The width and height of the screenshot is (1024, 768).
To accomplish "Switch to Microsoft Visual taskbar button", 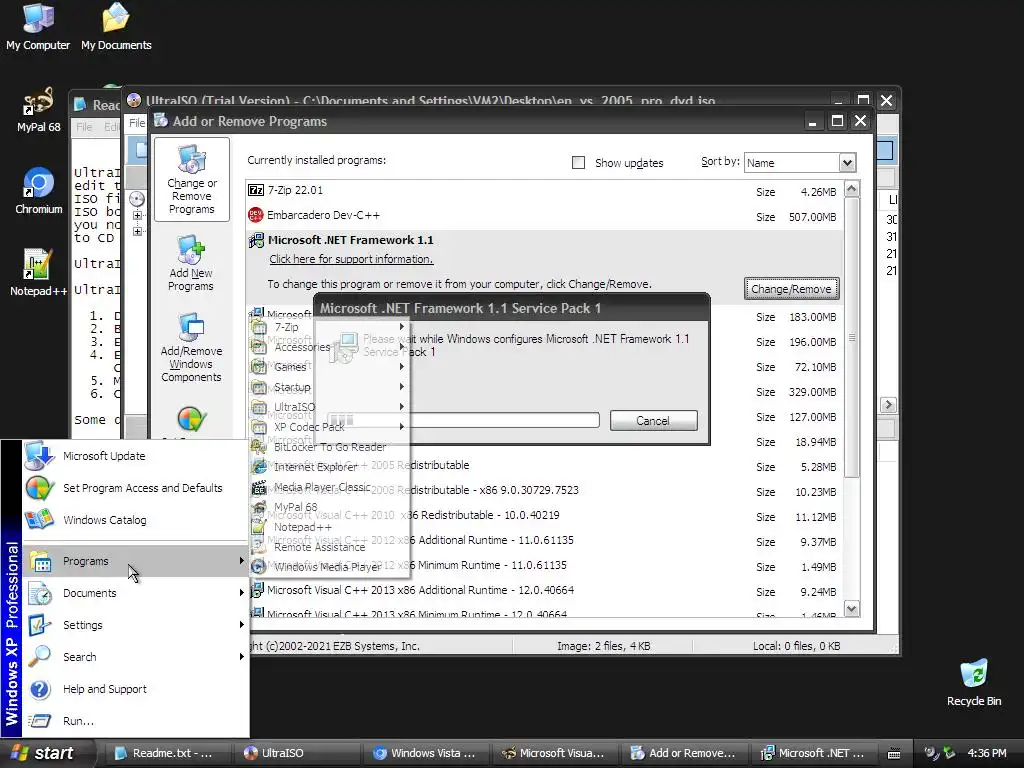I will pyautogui.click(x=553, y=753).
